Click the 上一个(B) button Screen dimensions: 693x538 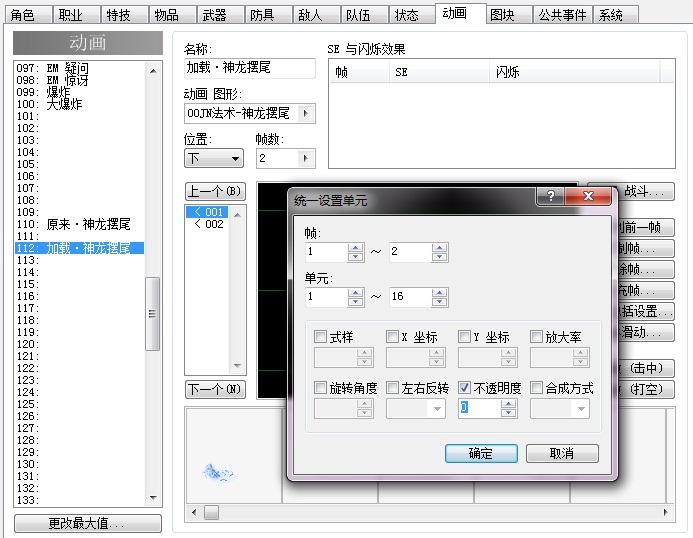pyautogui.click(x=215, y=191)
